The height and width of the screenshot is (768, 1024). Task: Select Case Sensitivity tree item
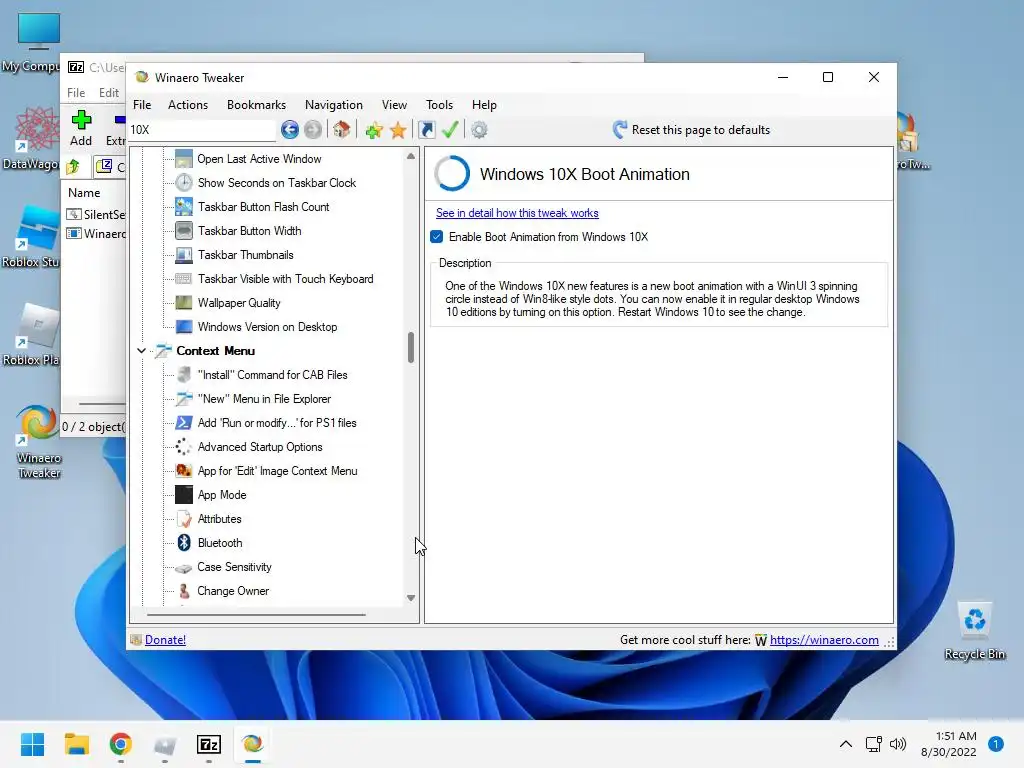tap(234, 568)
